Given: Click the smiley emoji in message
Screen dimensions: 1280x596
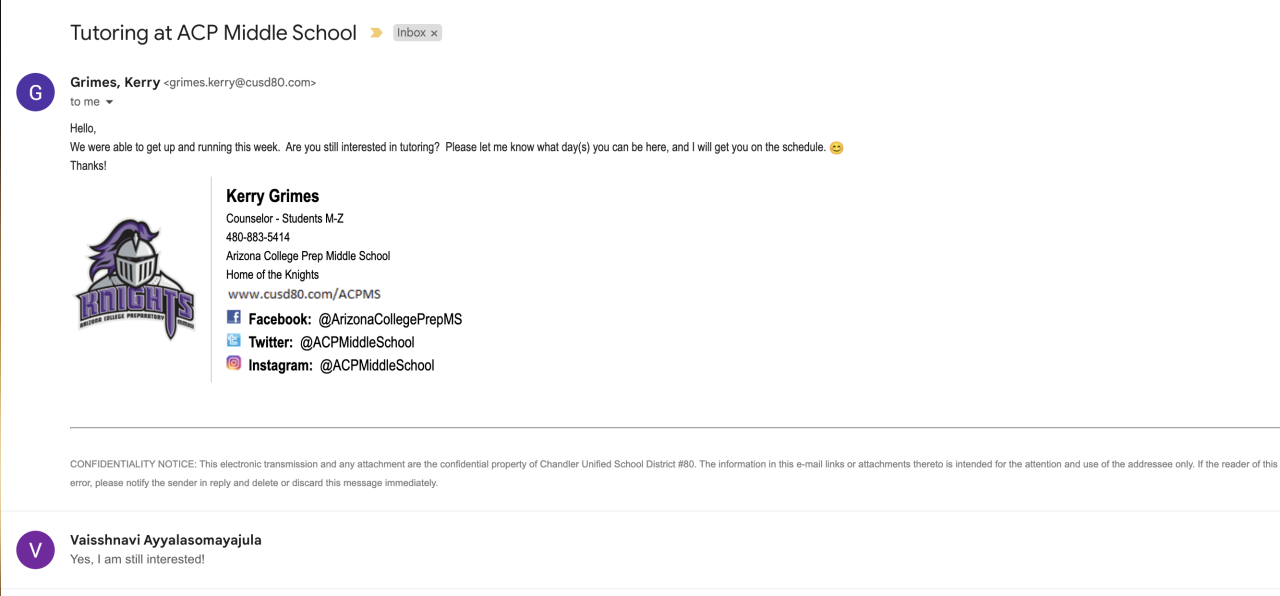Looking at the screenshot, I should 837,148.
